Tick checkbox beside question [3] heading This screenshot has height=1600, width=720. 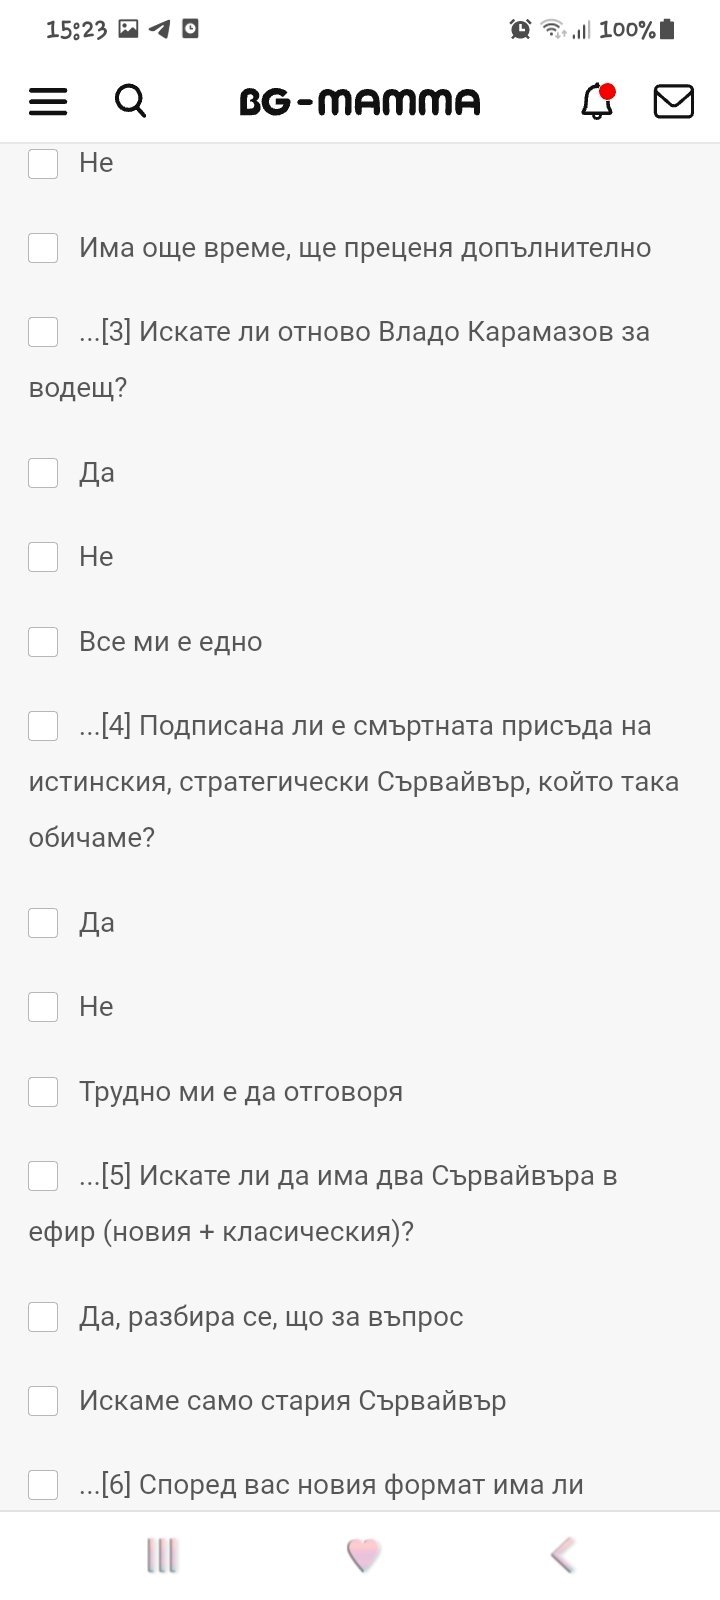(43, 331)
